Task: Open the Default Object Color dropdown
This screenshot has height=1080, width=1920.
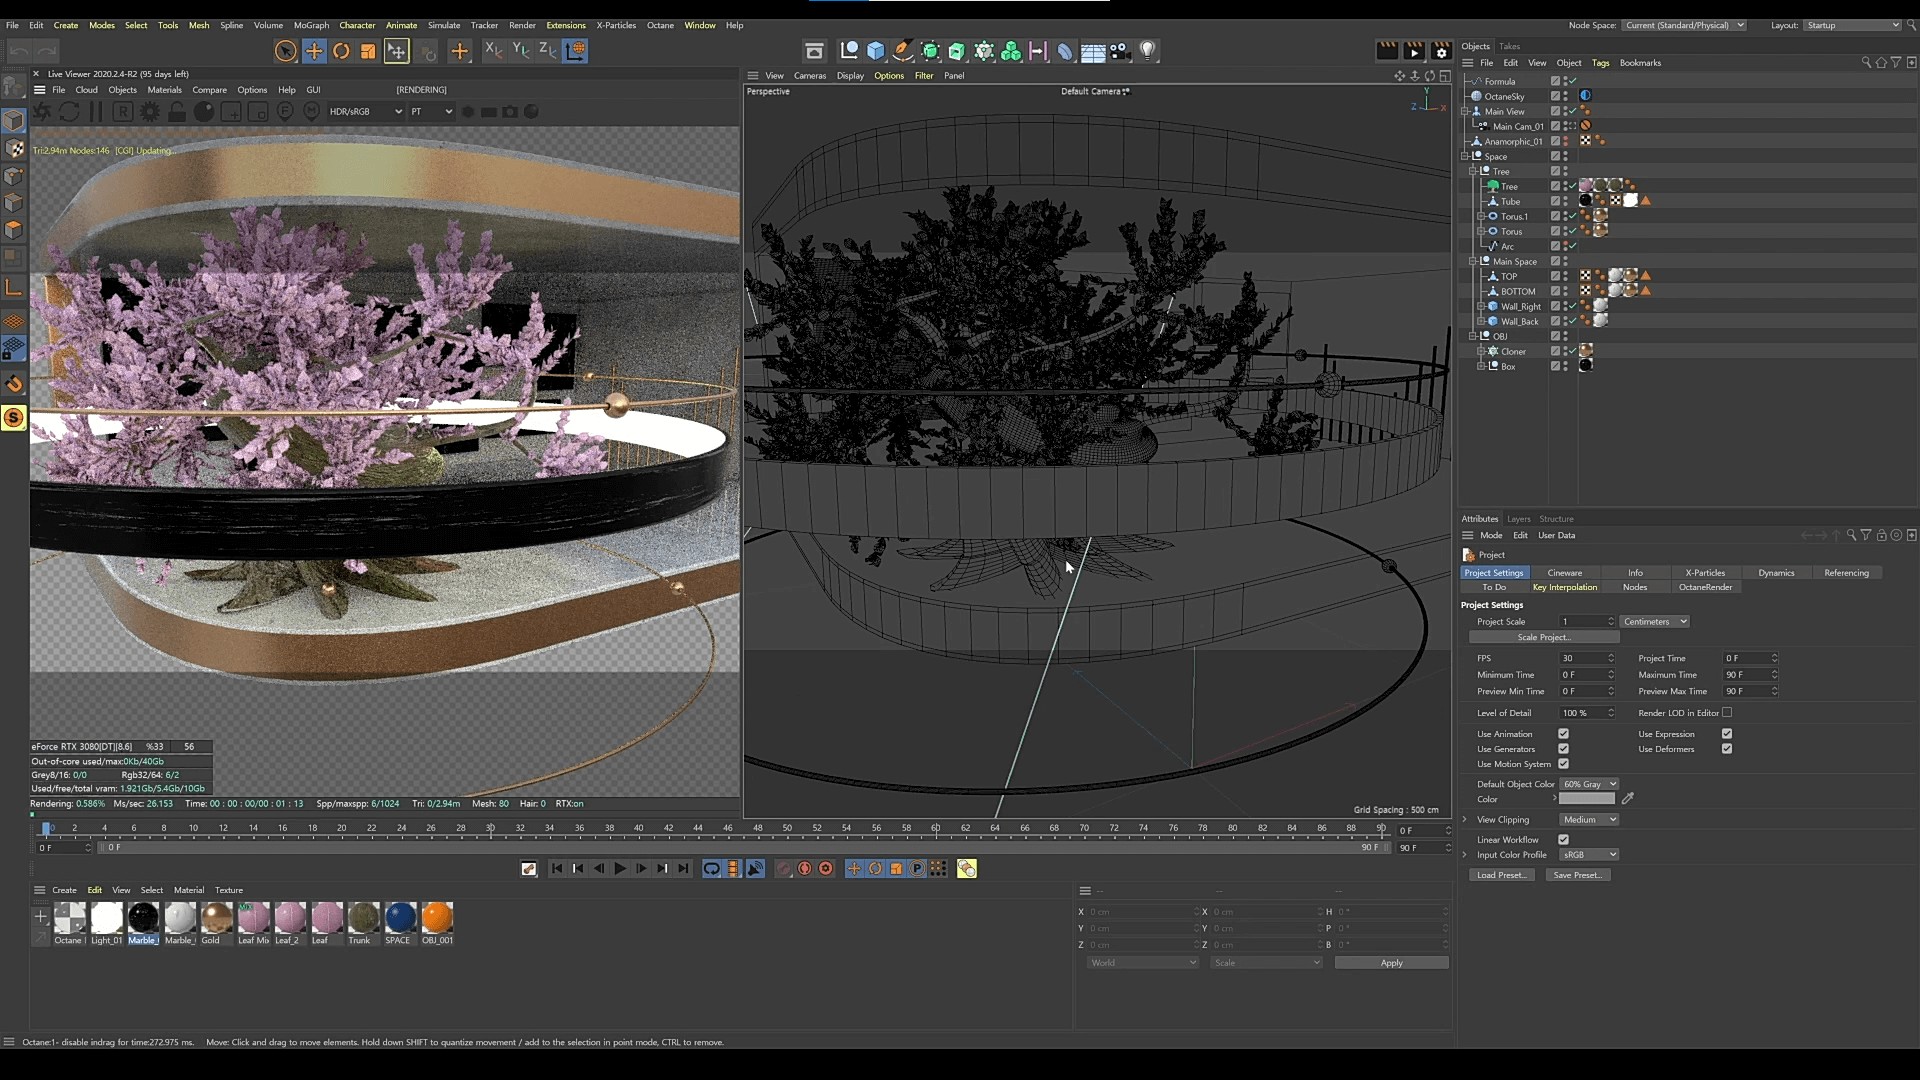Action: point(1589,785)
